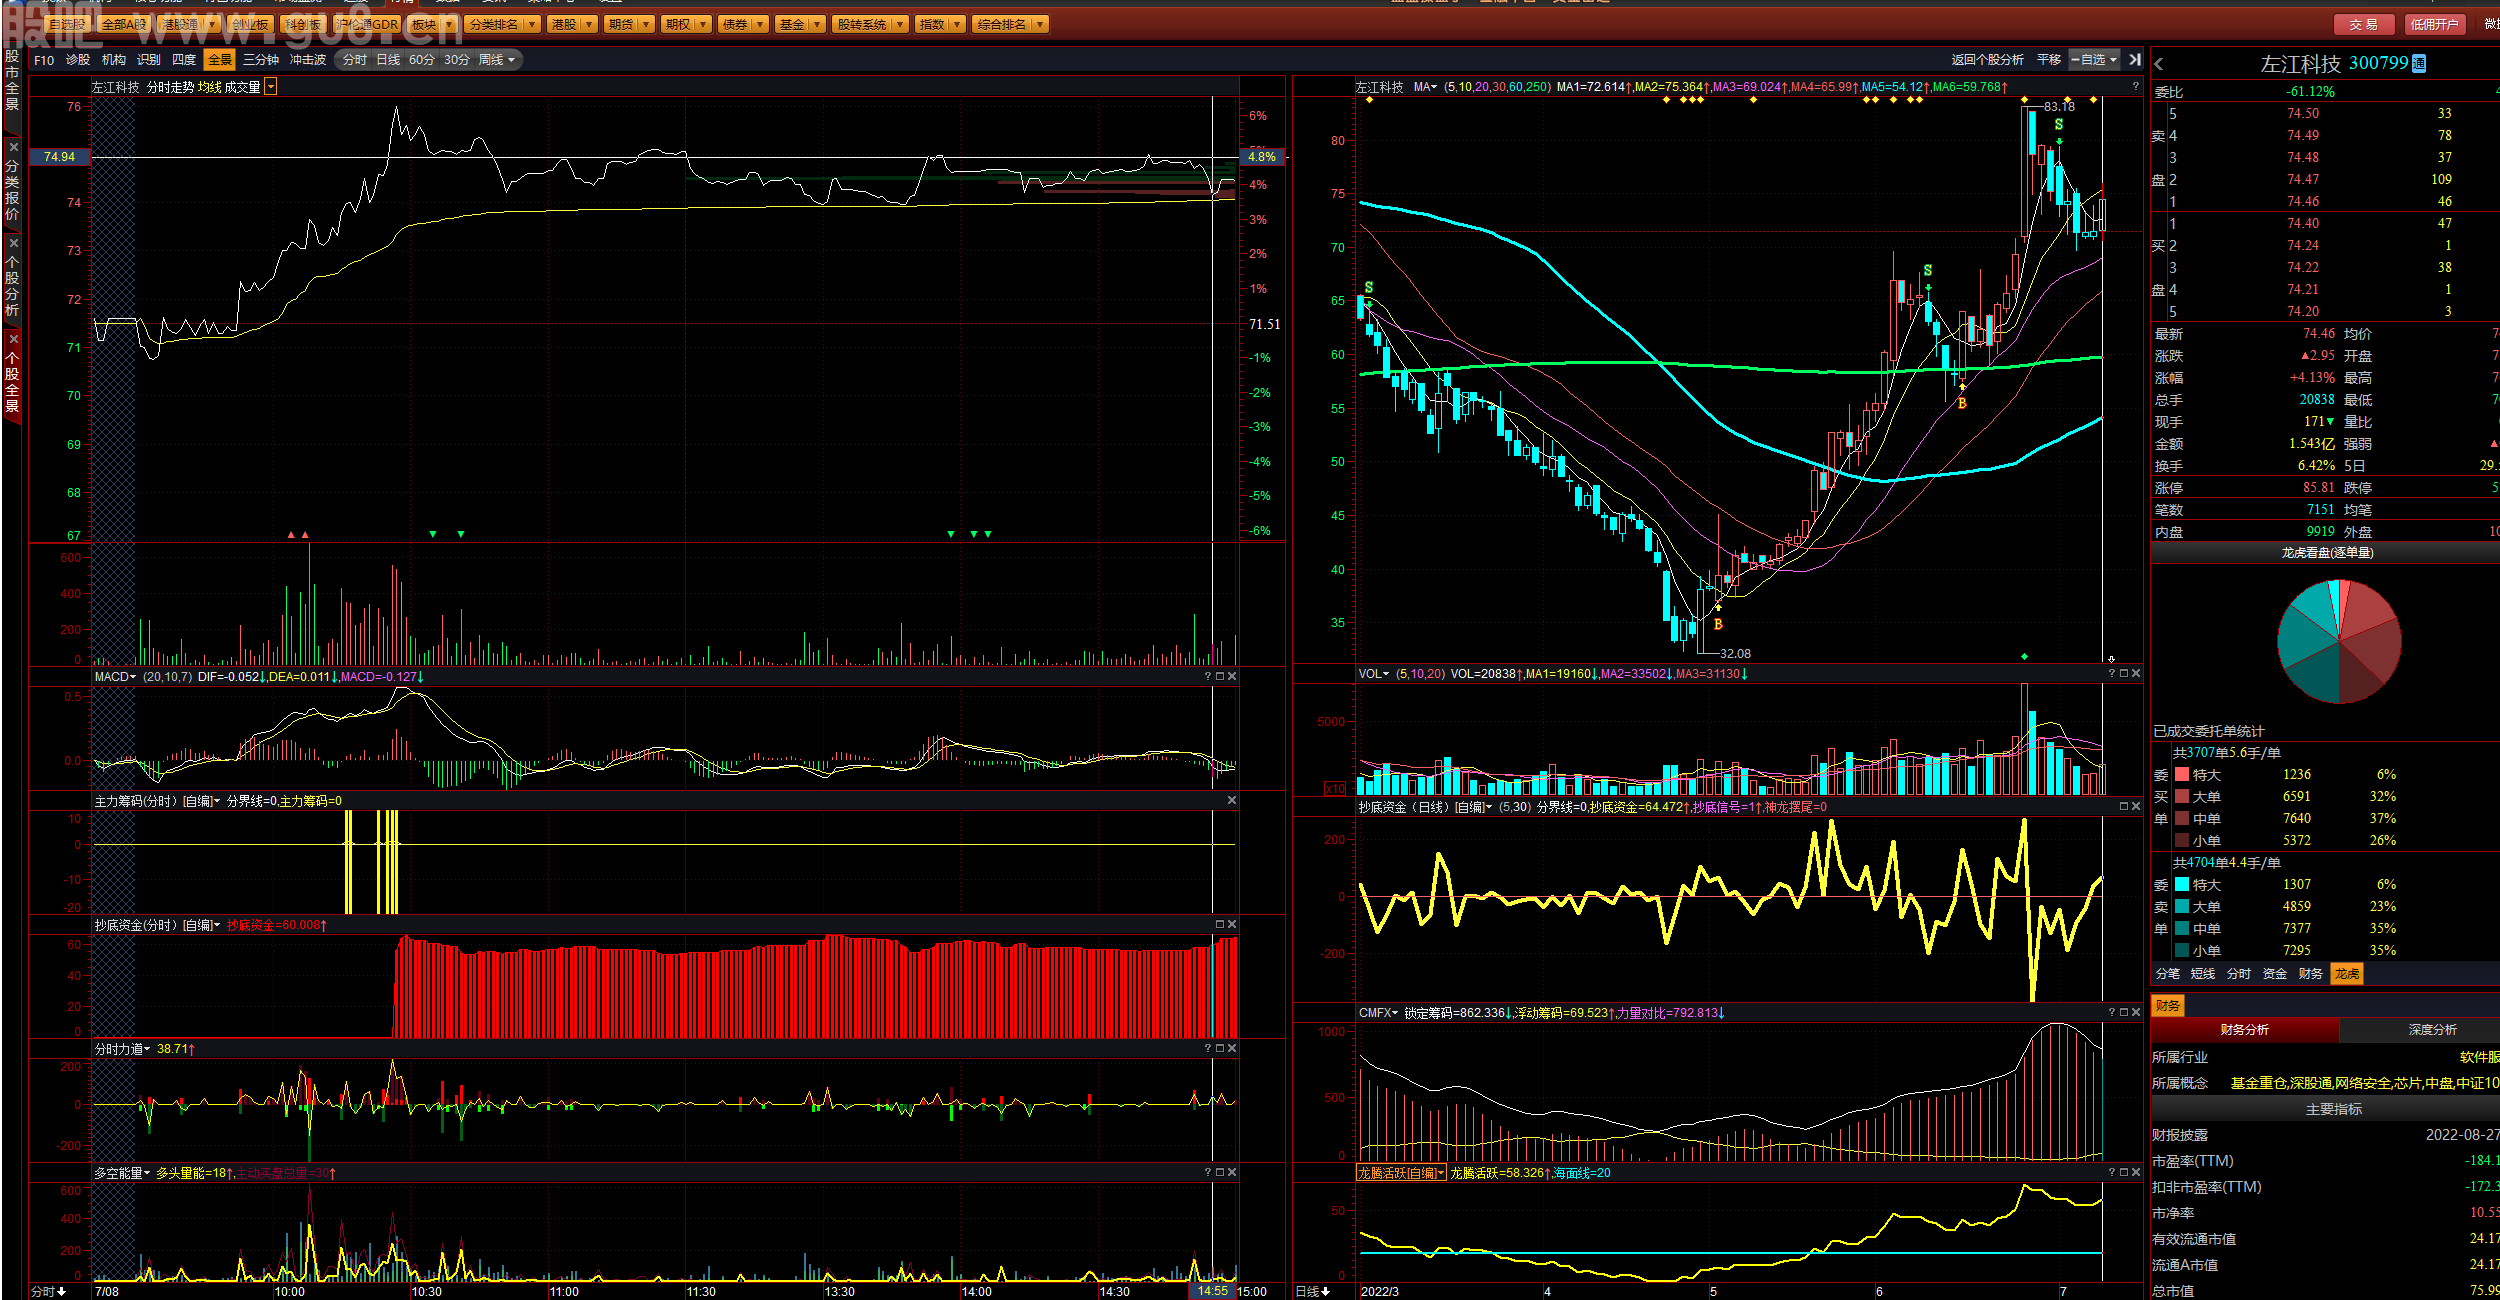Image resolution: width=2500 pixels, height=1300 pixels.
Task: Click the 通 badge next to 300799
Action: [2419, 64]
